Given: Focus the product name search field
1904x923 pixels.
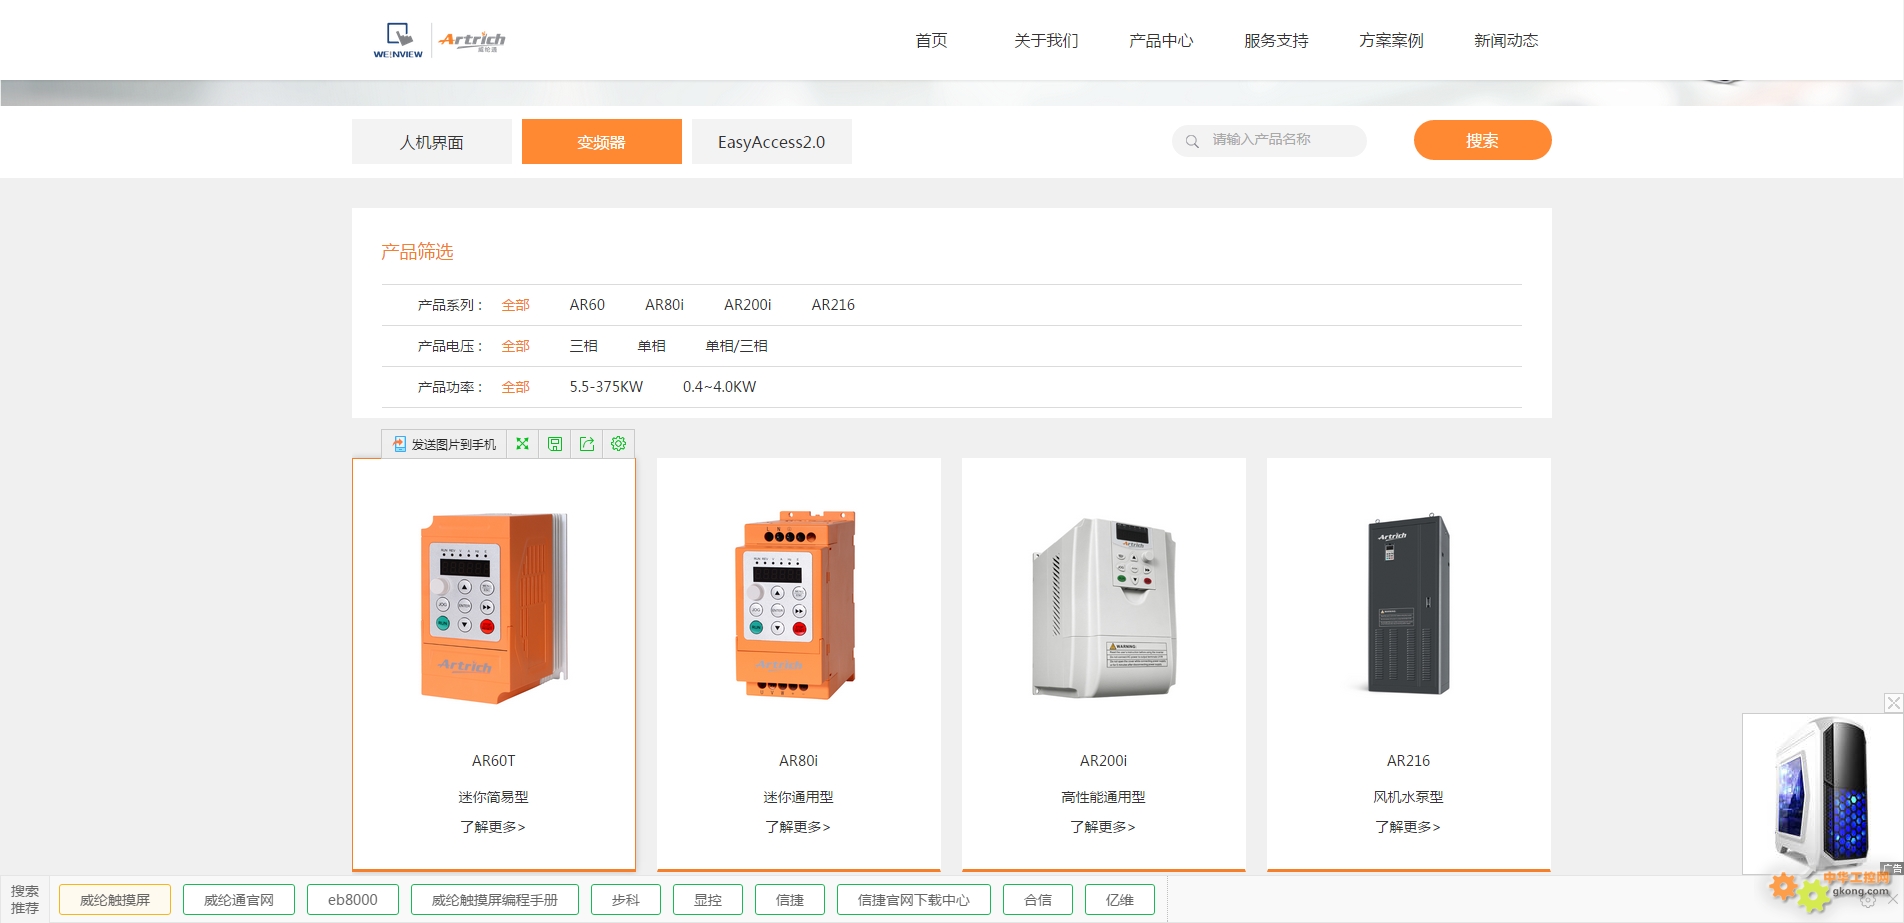Looking at the screenshot, I should [1270, 140].
